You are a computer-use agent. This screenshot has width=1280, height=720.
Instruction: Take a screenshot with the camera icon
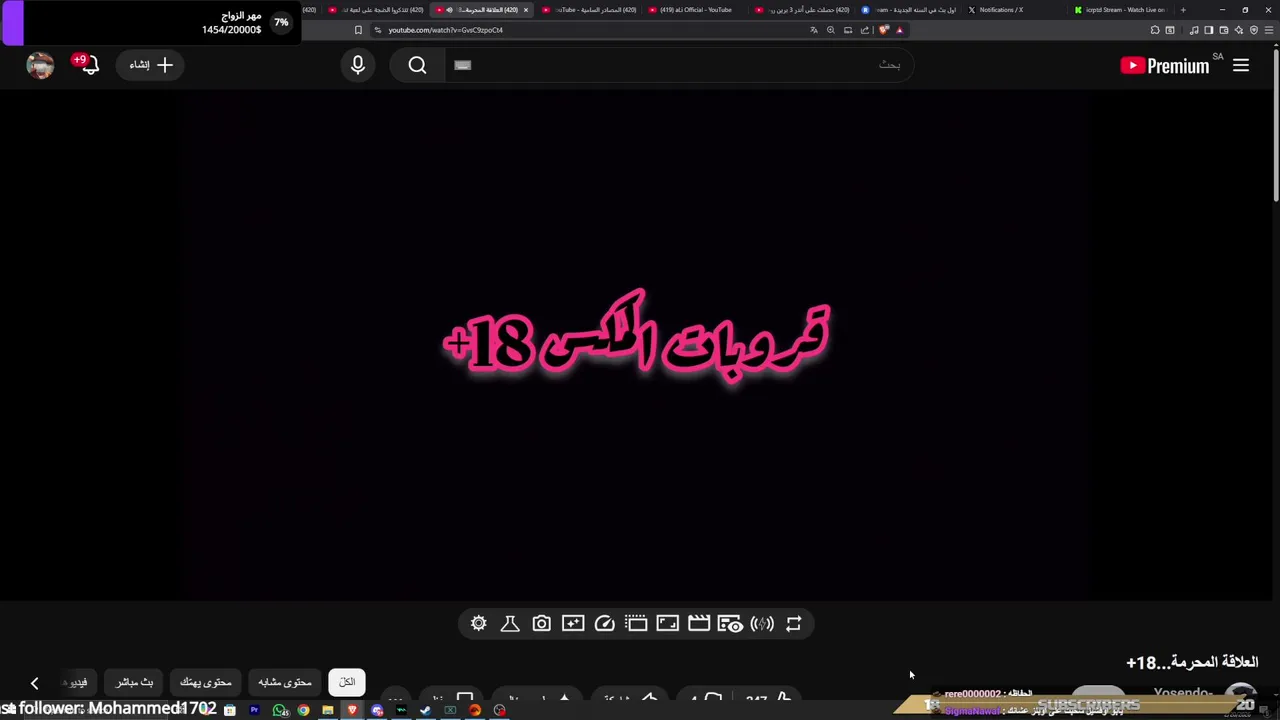541,624
